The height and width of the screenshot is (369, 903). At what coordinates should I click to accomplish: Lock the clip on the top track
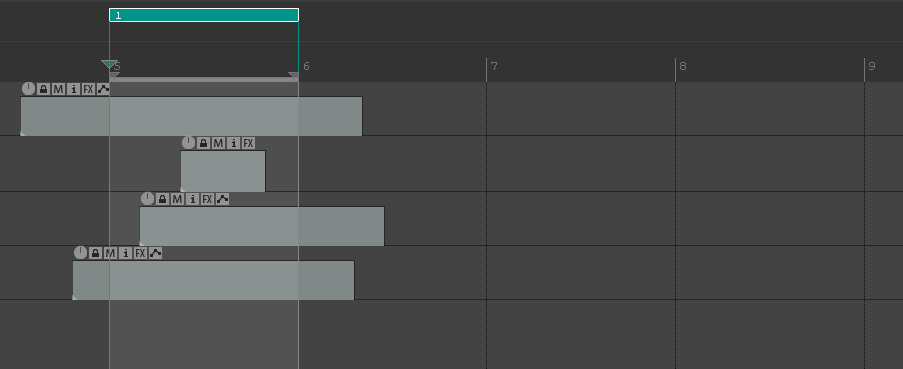click(43, 89)
